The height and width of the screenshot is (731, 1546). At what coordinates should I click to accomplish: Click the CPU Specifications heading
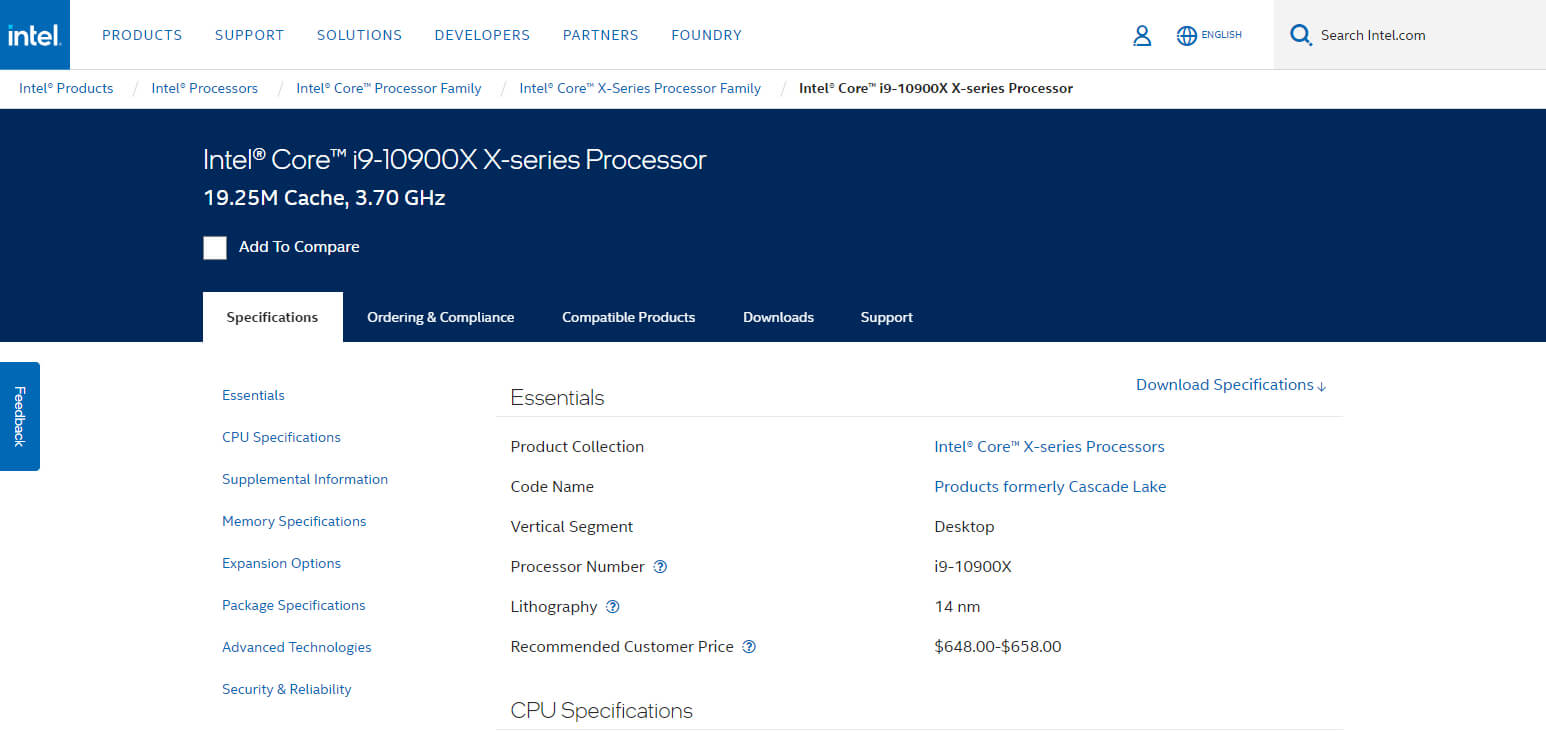[x=601, y=711]
